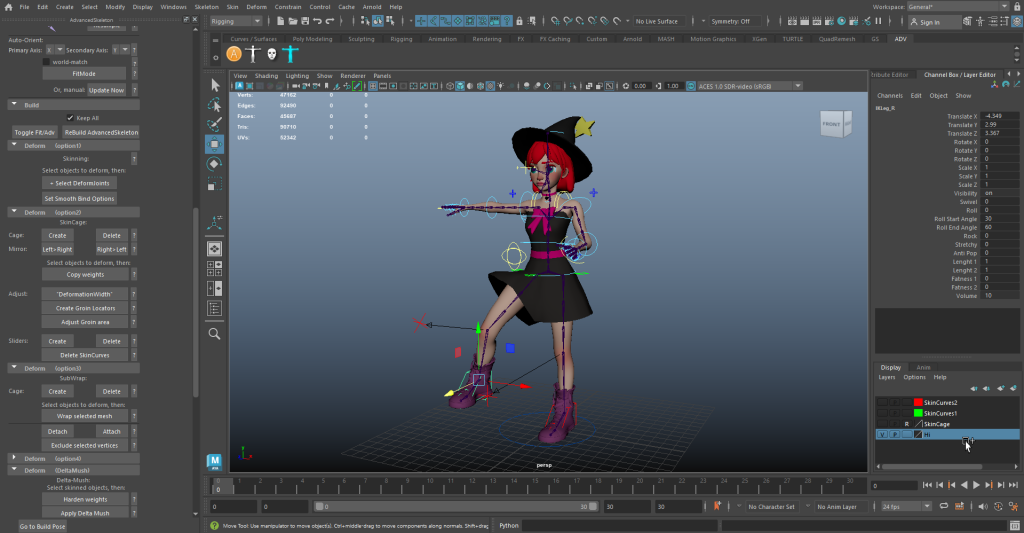Click the IPR render pause icon

point(878,22)
